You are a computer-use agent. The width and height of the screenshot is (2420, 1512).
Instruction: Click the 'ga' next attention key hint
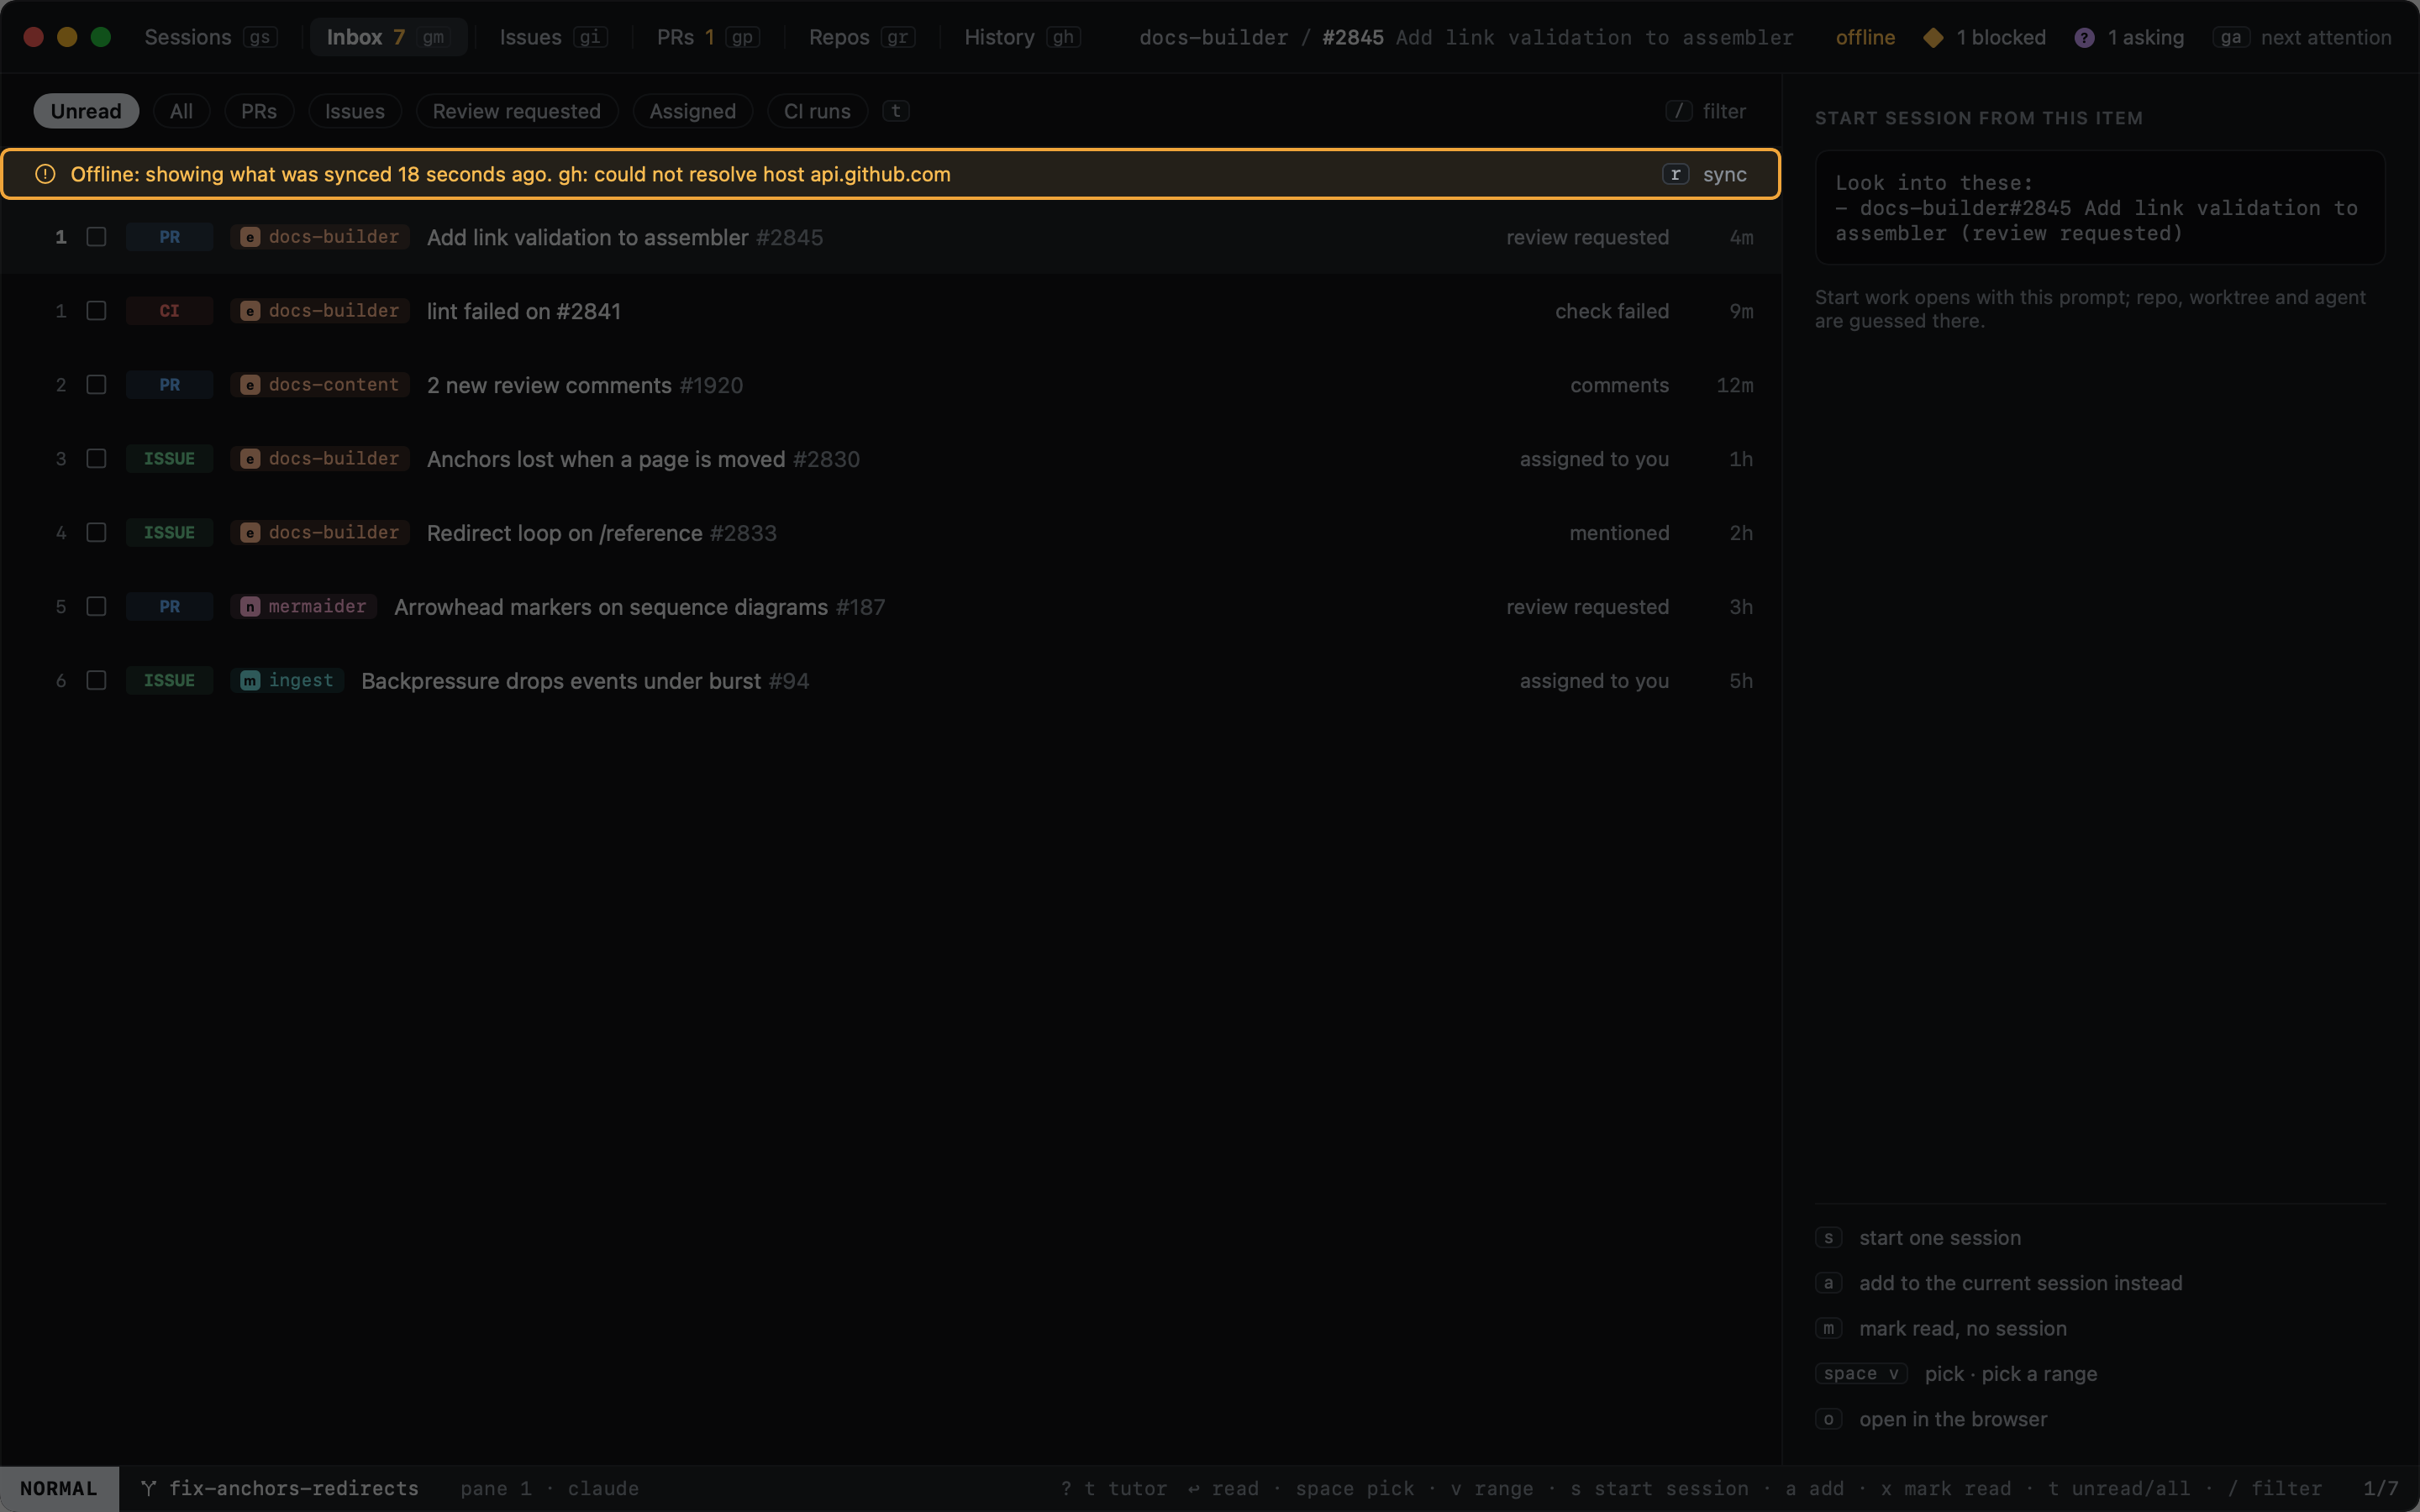pos(2231,37)
